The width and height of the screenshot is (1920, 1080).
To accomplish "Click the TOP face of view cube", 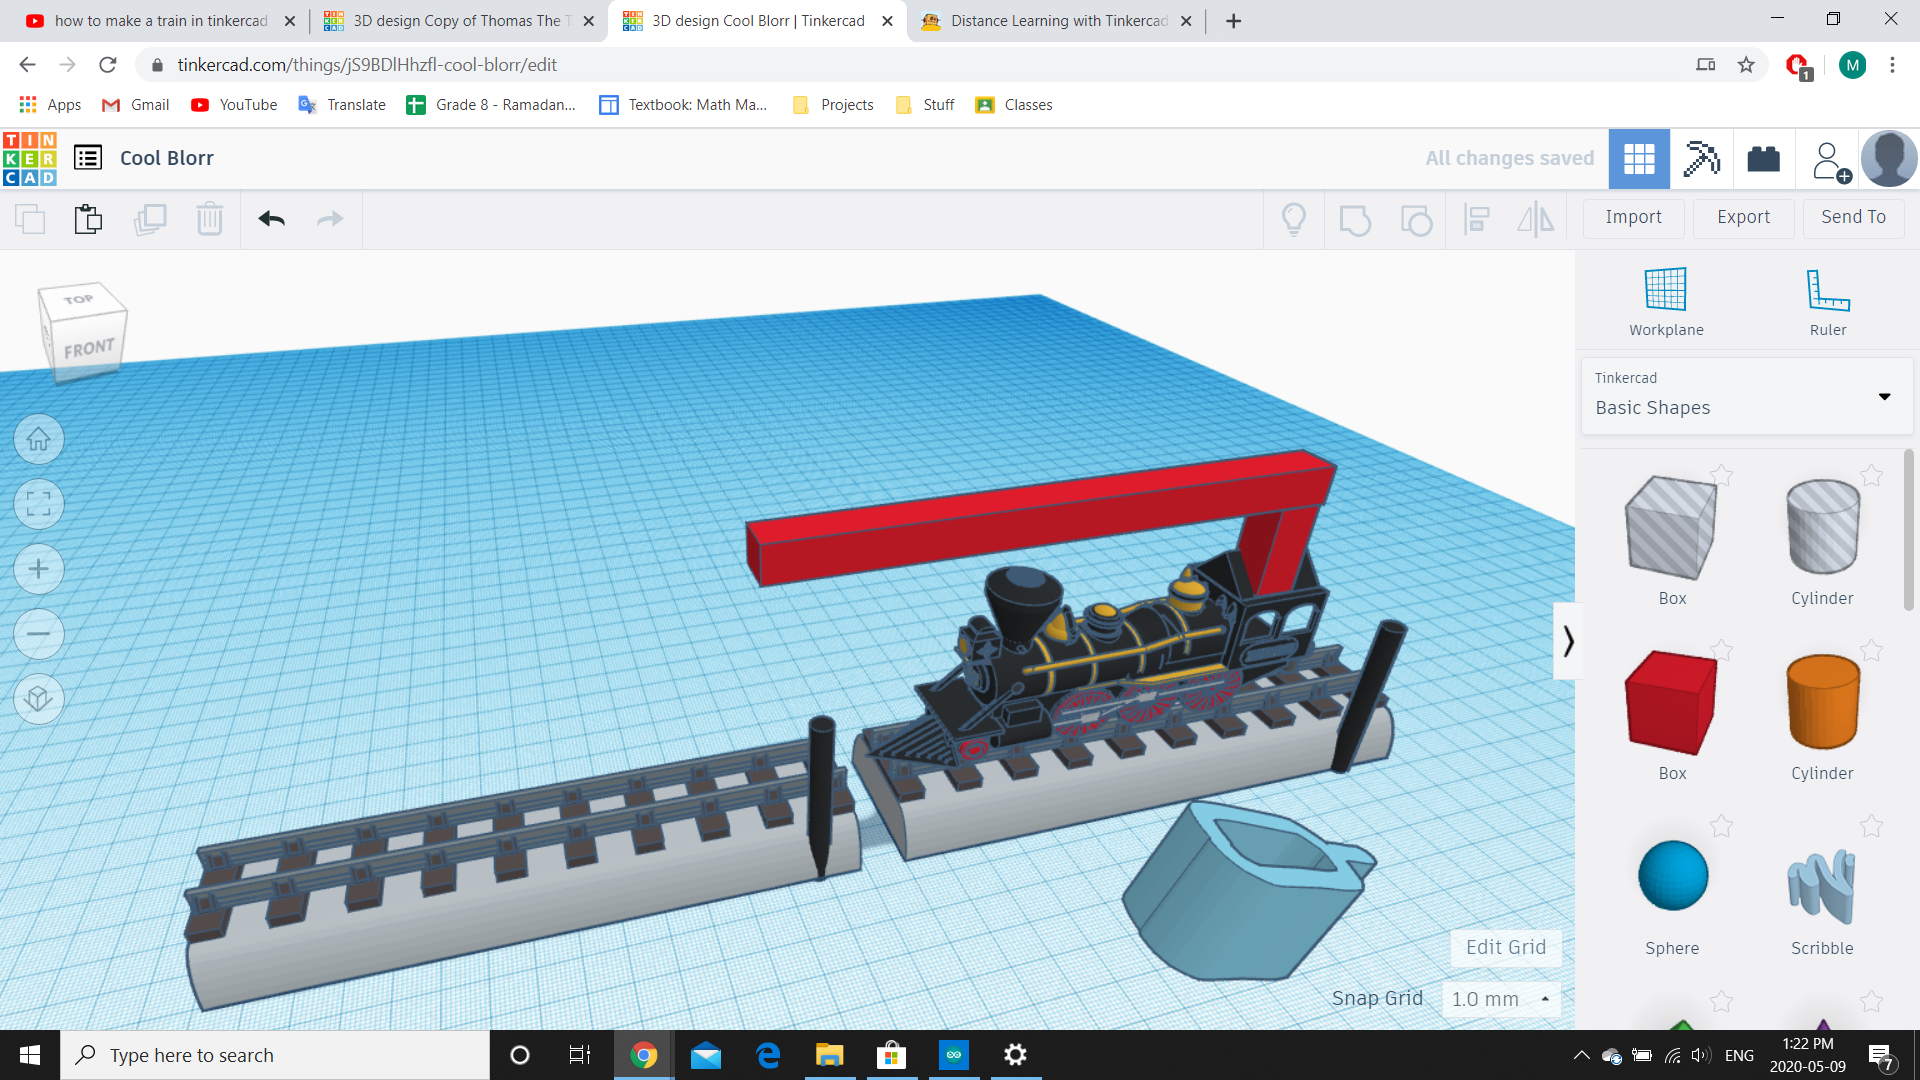I will coord(79,299).
